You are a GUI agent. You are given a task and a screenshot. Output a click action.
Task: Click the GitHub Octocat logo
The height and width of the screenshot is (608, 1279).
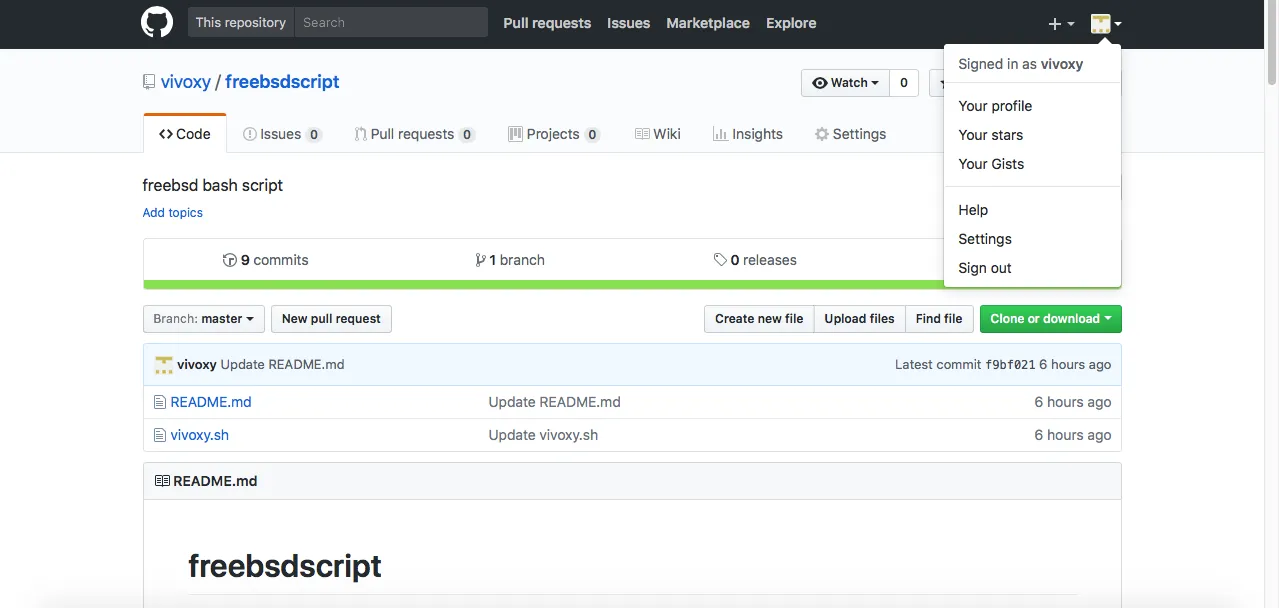[x=157, y=23]
